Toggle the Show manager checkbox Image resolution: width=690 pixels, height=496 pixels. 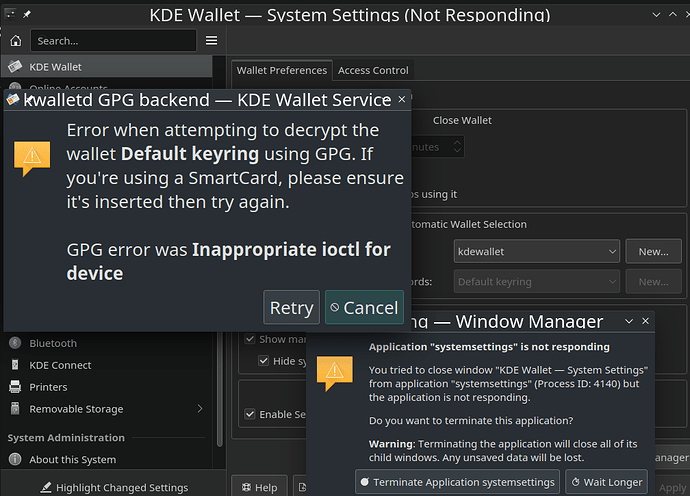pos(250,339)
